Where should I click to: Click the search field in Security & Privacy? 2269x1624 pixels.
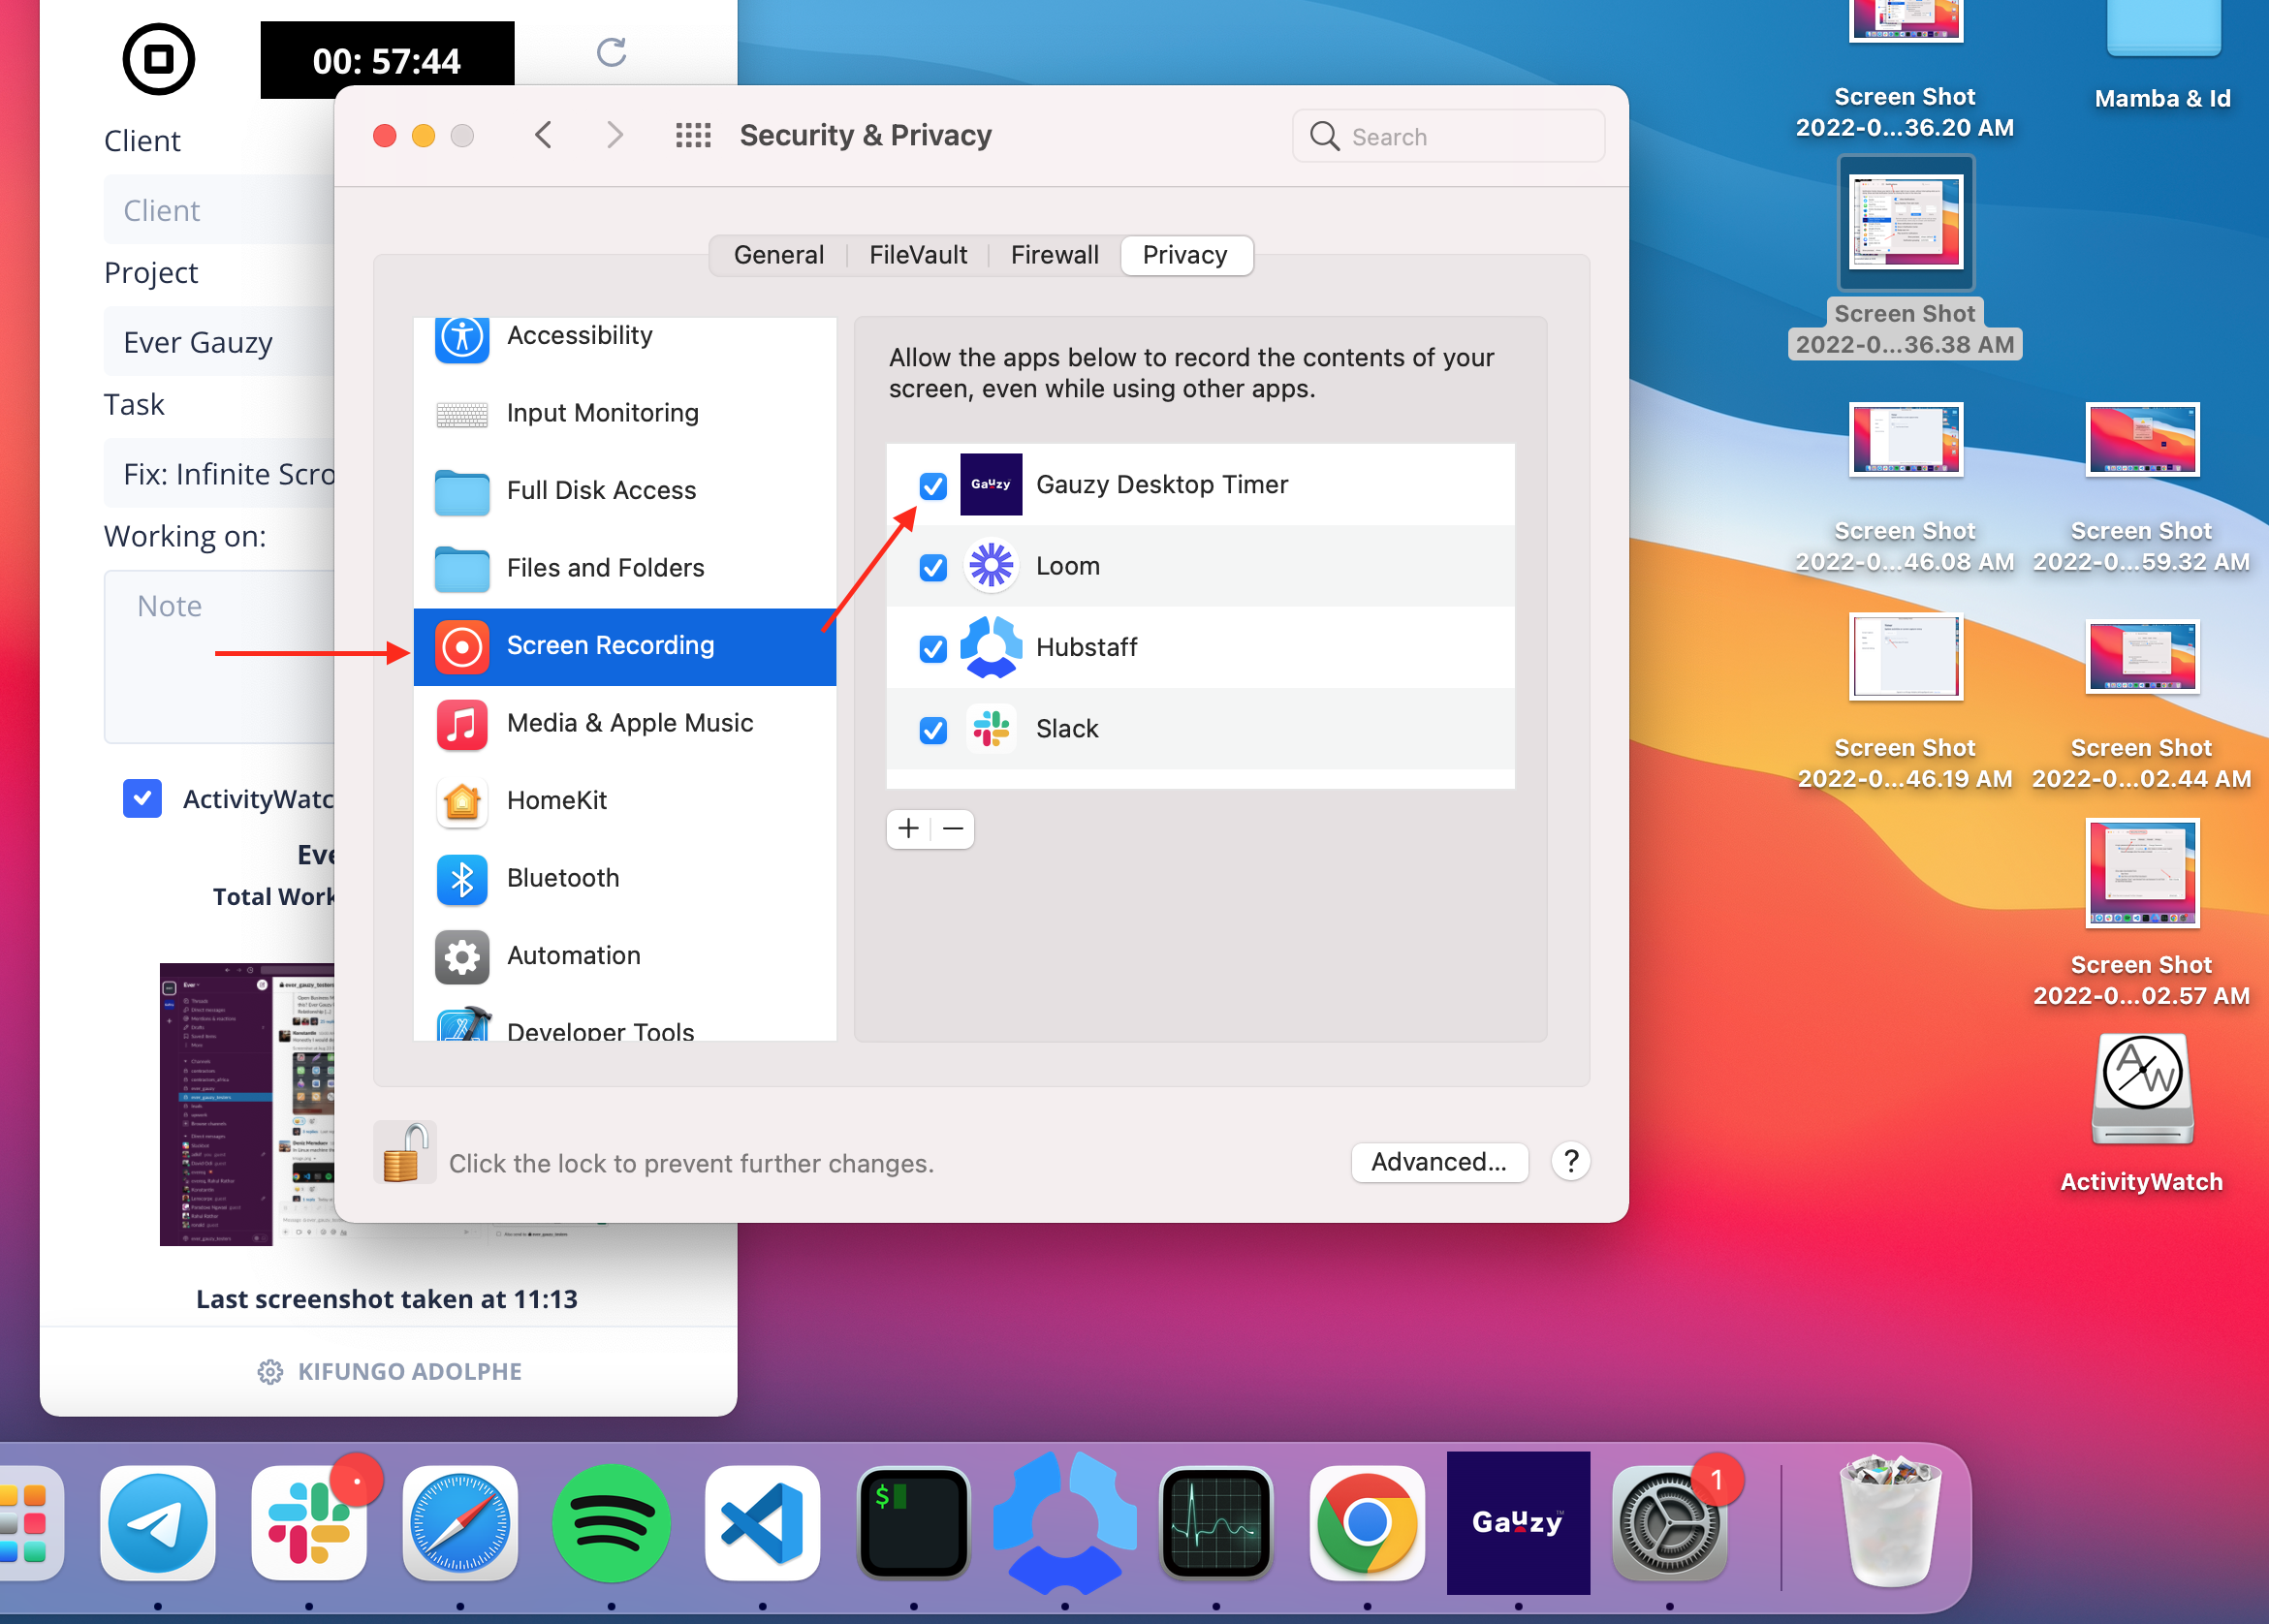click(1448, 136)
